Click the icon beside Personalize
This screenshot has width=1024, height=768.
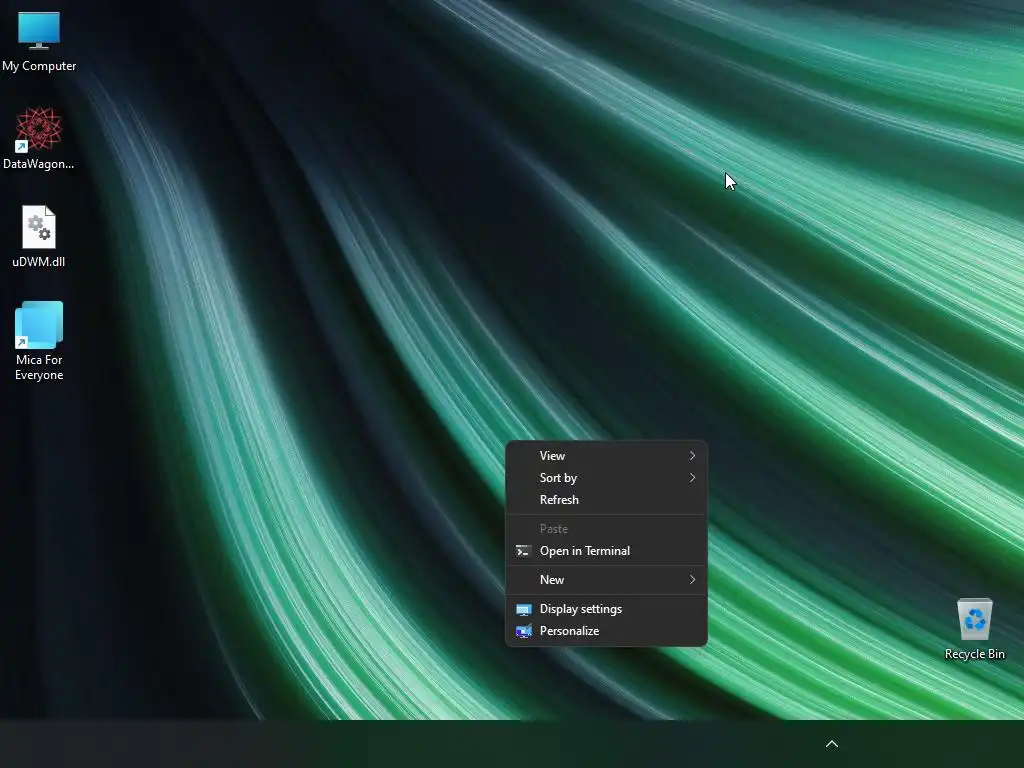click(x=523, y=632)
